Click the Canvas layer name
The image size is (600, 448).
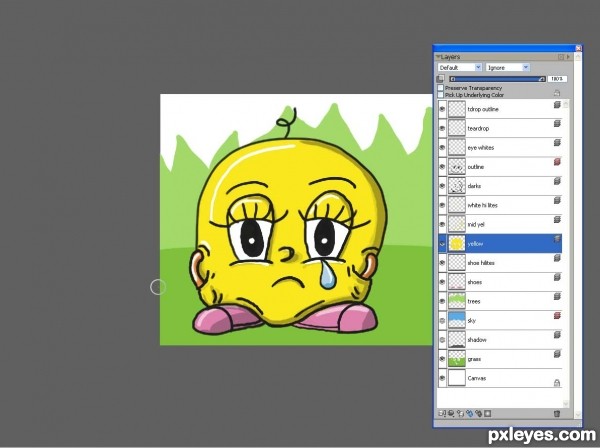[x=477, y=378]
